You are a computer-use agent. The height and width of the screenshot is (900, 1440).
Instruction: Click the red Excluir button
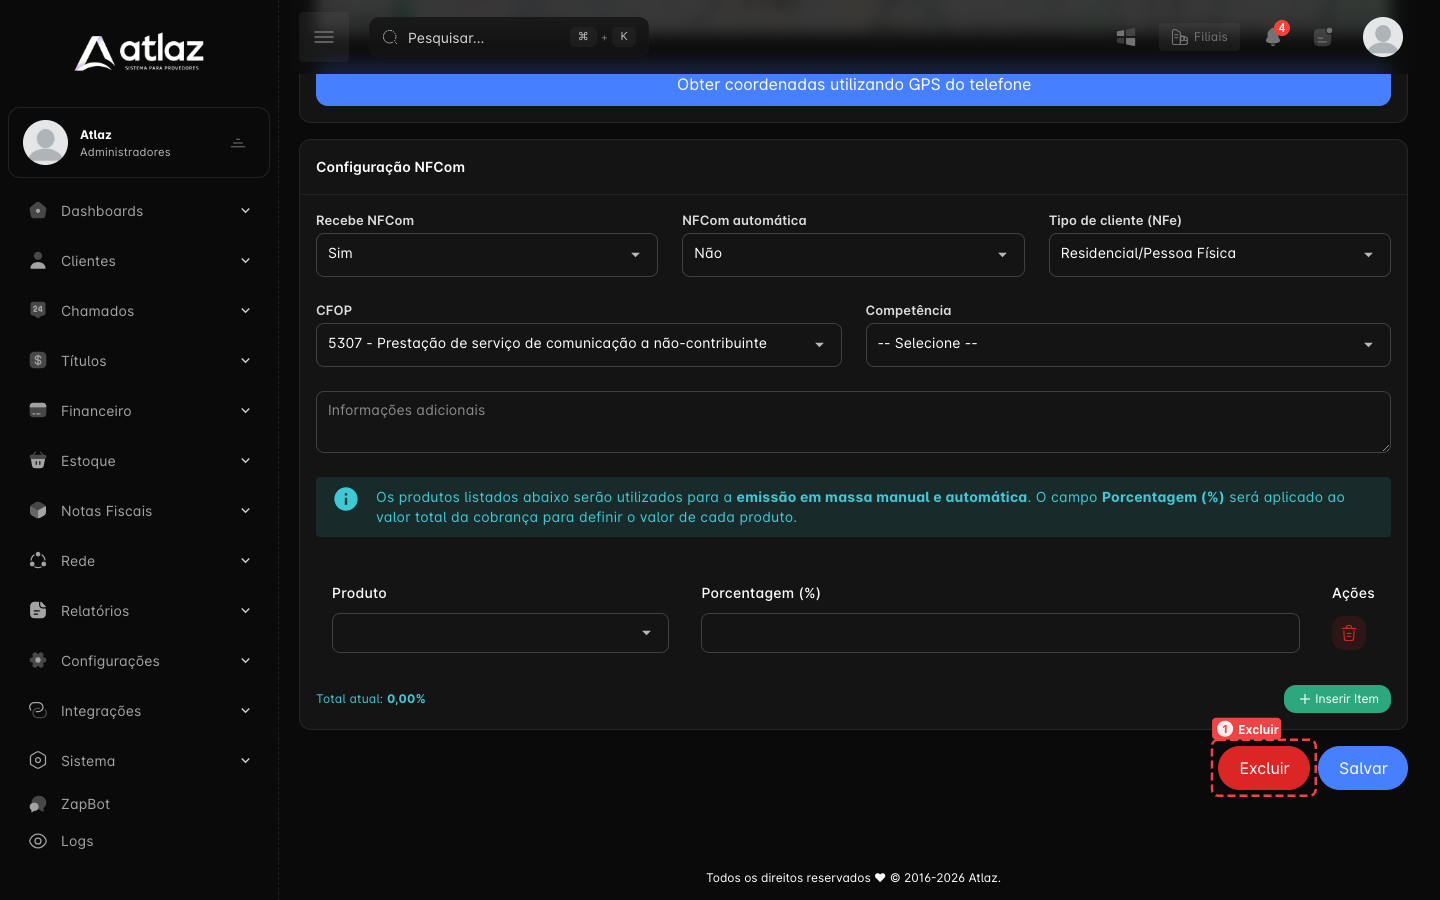(x=1264, y=768)
